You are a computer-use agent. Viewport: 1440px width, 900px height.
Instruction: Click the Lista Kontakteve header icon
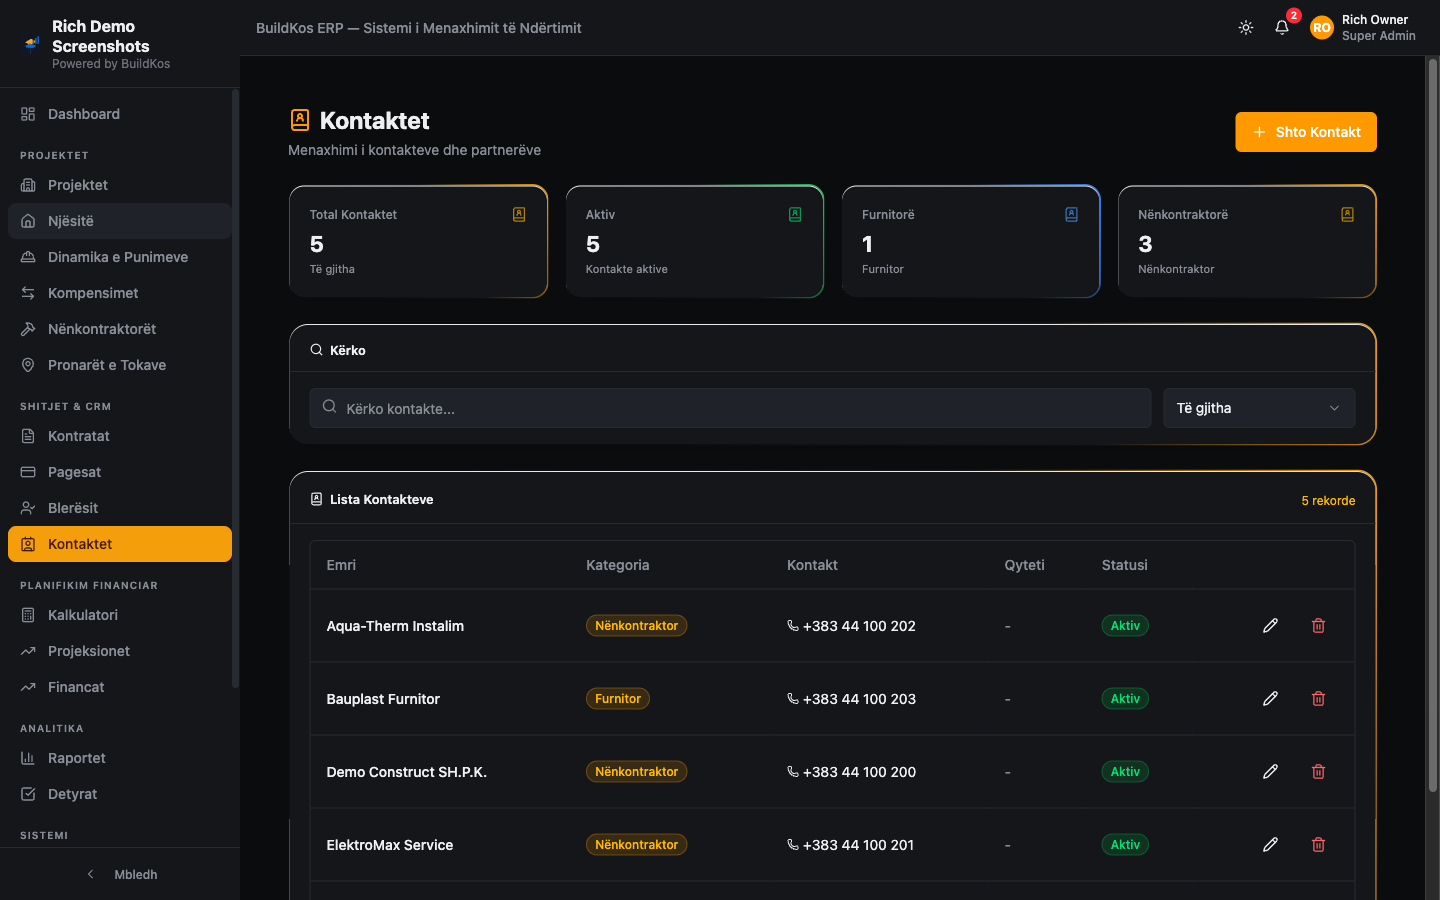(316, 499)
